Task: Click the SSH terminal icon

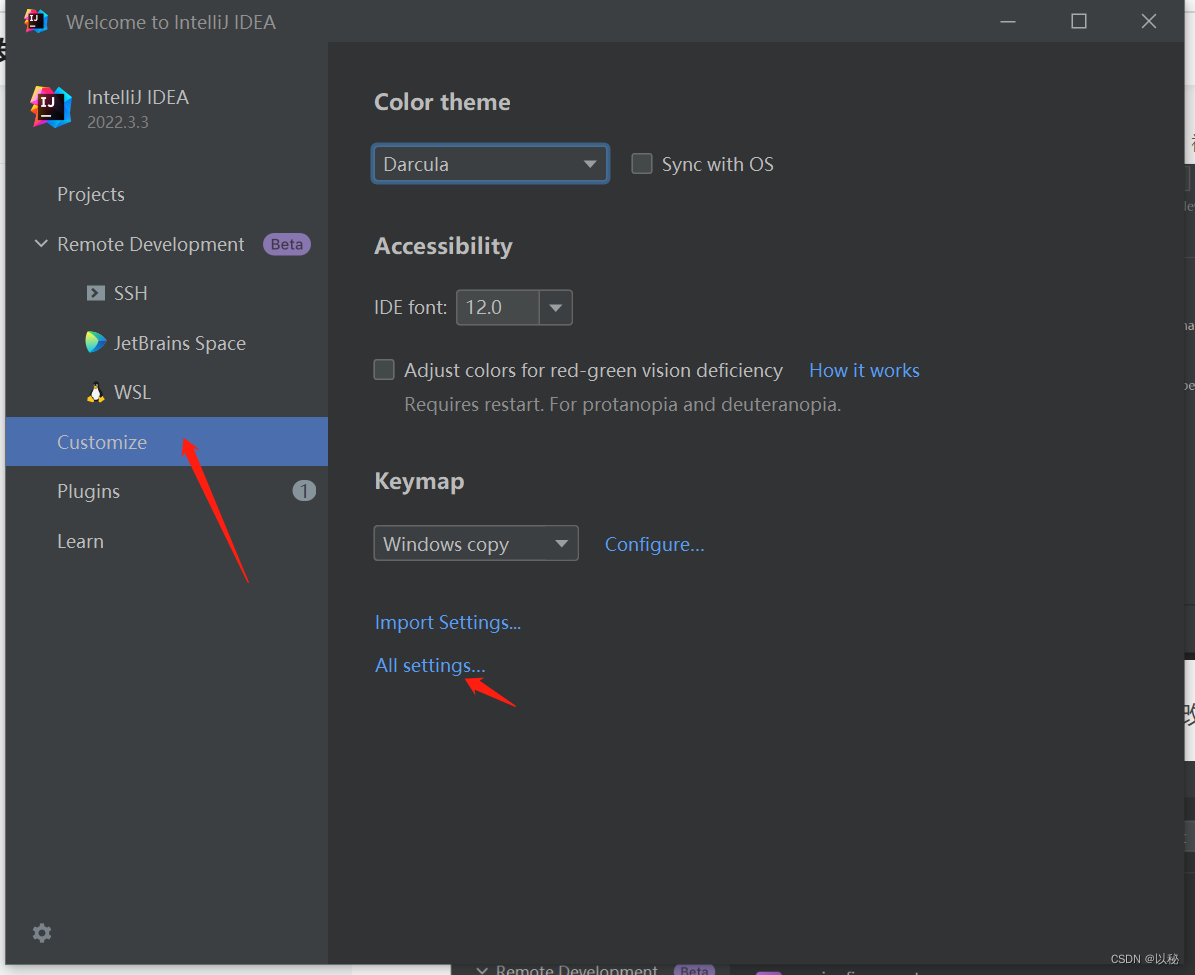Action: click(95, 293)
